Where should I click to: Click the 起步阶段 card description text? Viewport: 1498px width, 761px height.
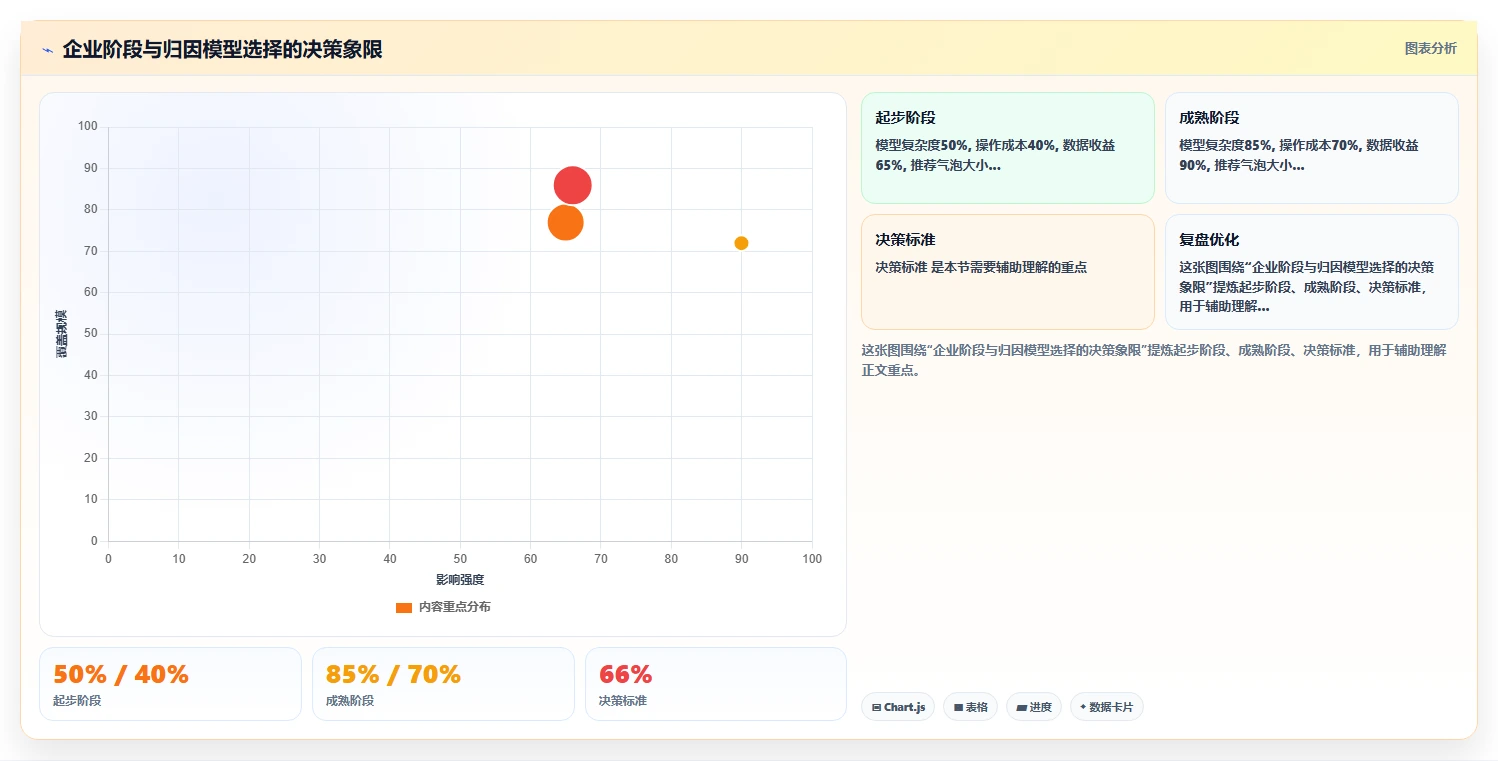click(x=995, y=155)
